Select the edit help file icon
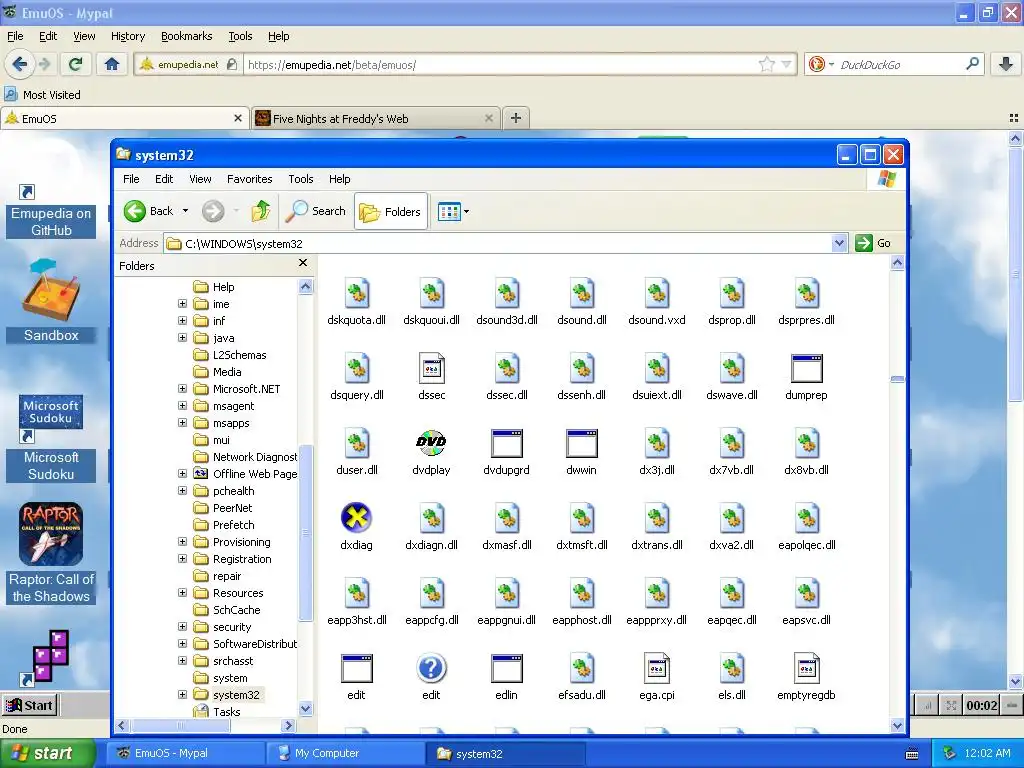The image size is (1024, 768). [431, 669]
